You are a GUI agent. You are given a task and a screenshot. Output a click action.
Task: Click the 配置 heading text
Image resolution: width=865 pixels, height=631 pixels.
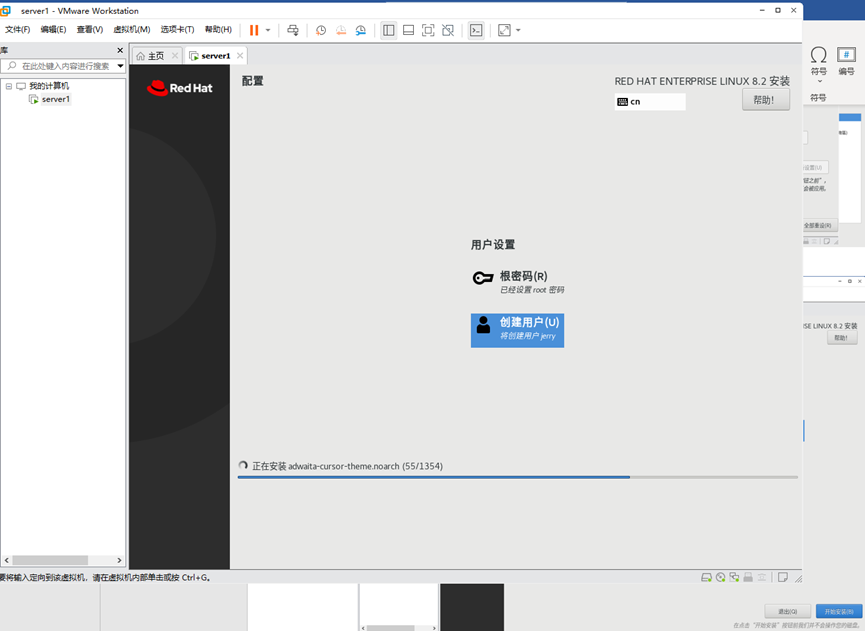coord(253,81)
